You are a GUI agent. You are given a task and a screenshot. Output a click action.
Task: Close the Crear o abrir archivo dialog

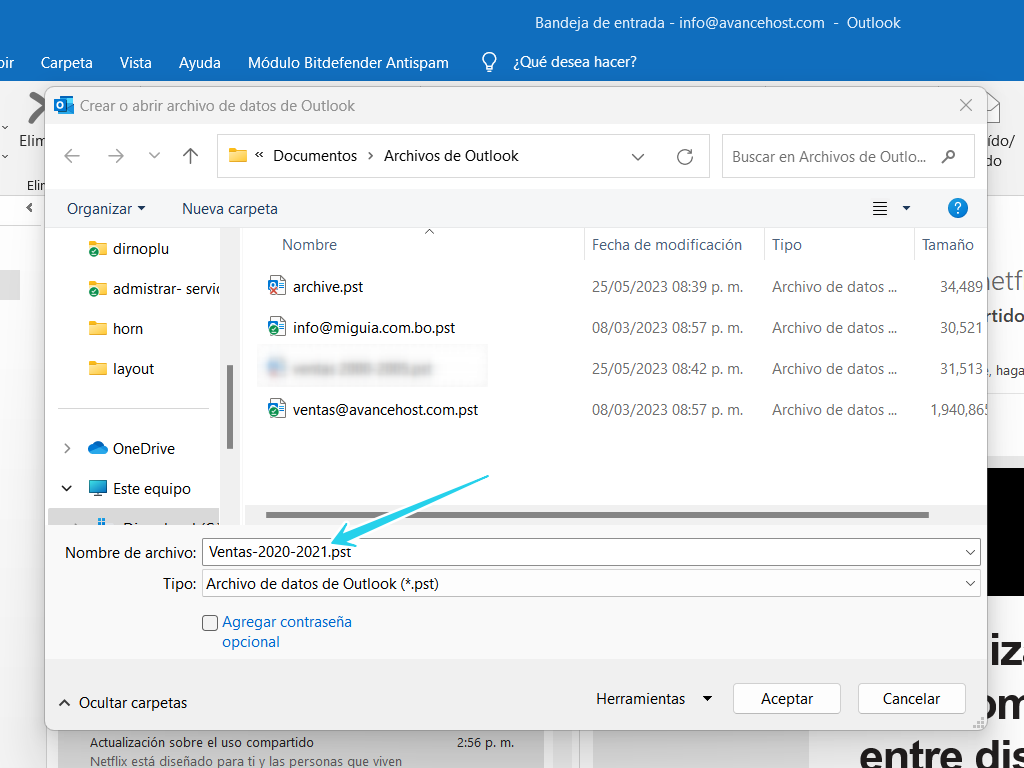[x=965, y=105]
